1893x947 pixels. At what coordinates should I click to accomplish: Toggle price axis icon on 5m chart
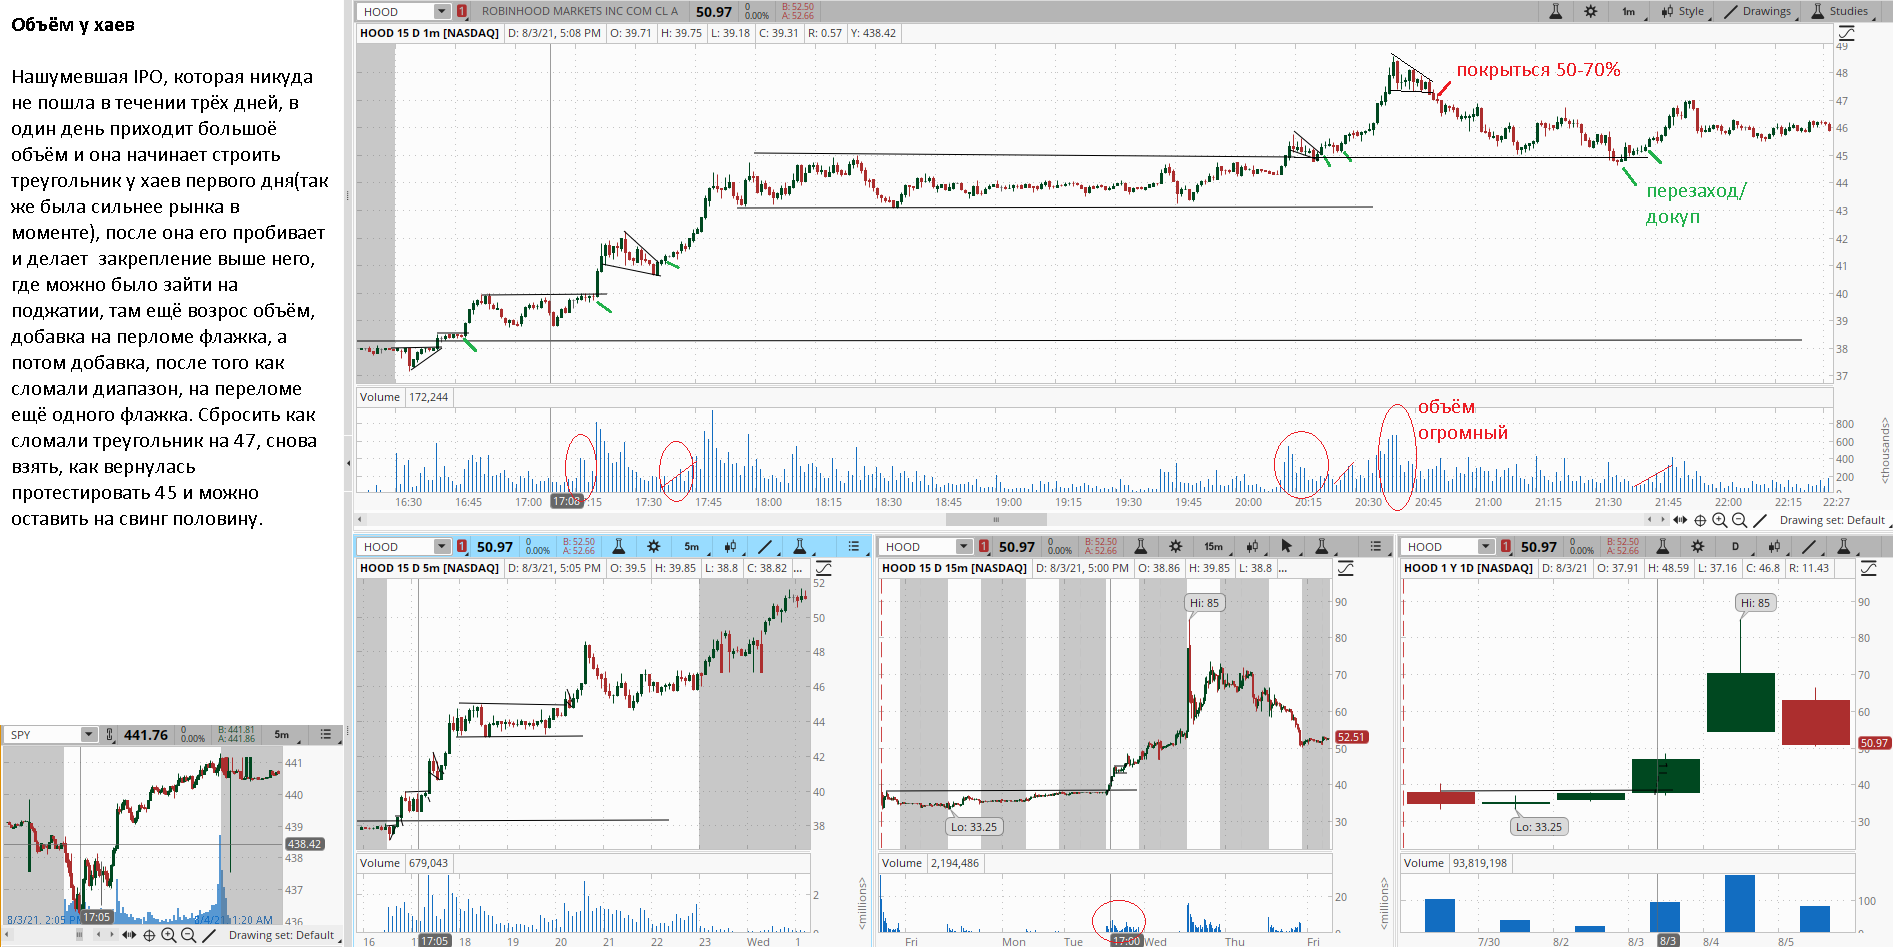(x=824, y=568)
